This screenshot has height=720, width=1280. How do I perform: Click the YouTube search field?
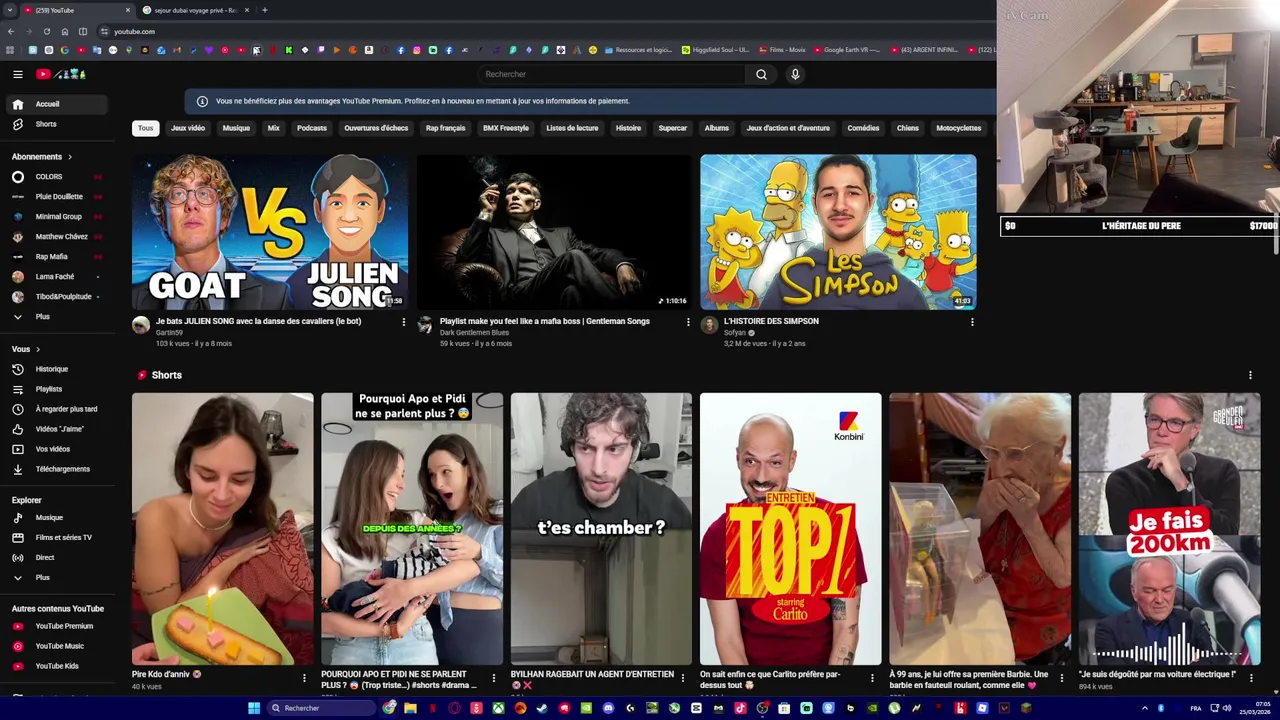612,74
